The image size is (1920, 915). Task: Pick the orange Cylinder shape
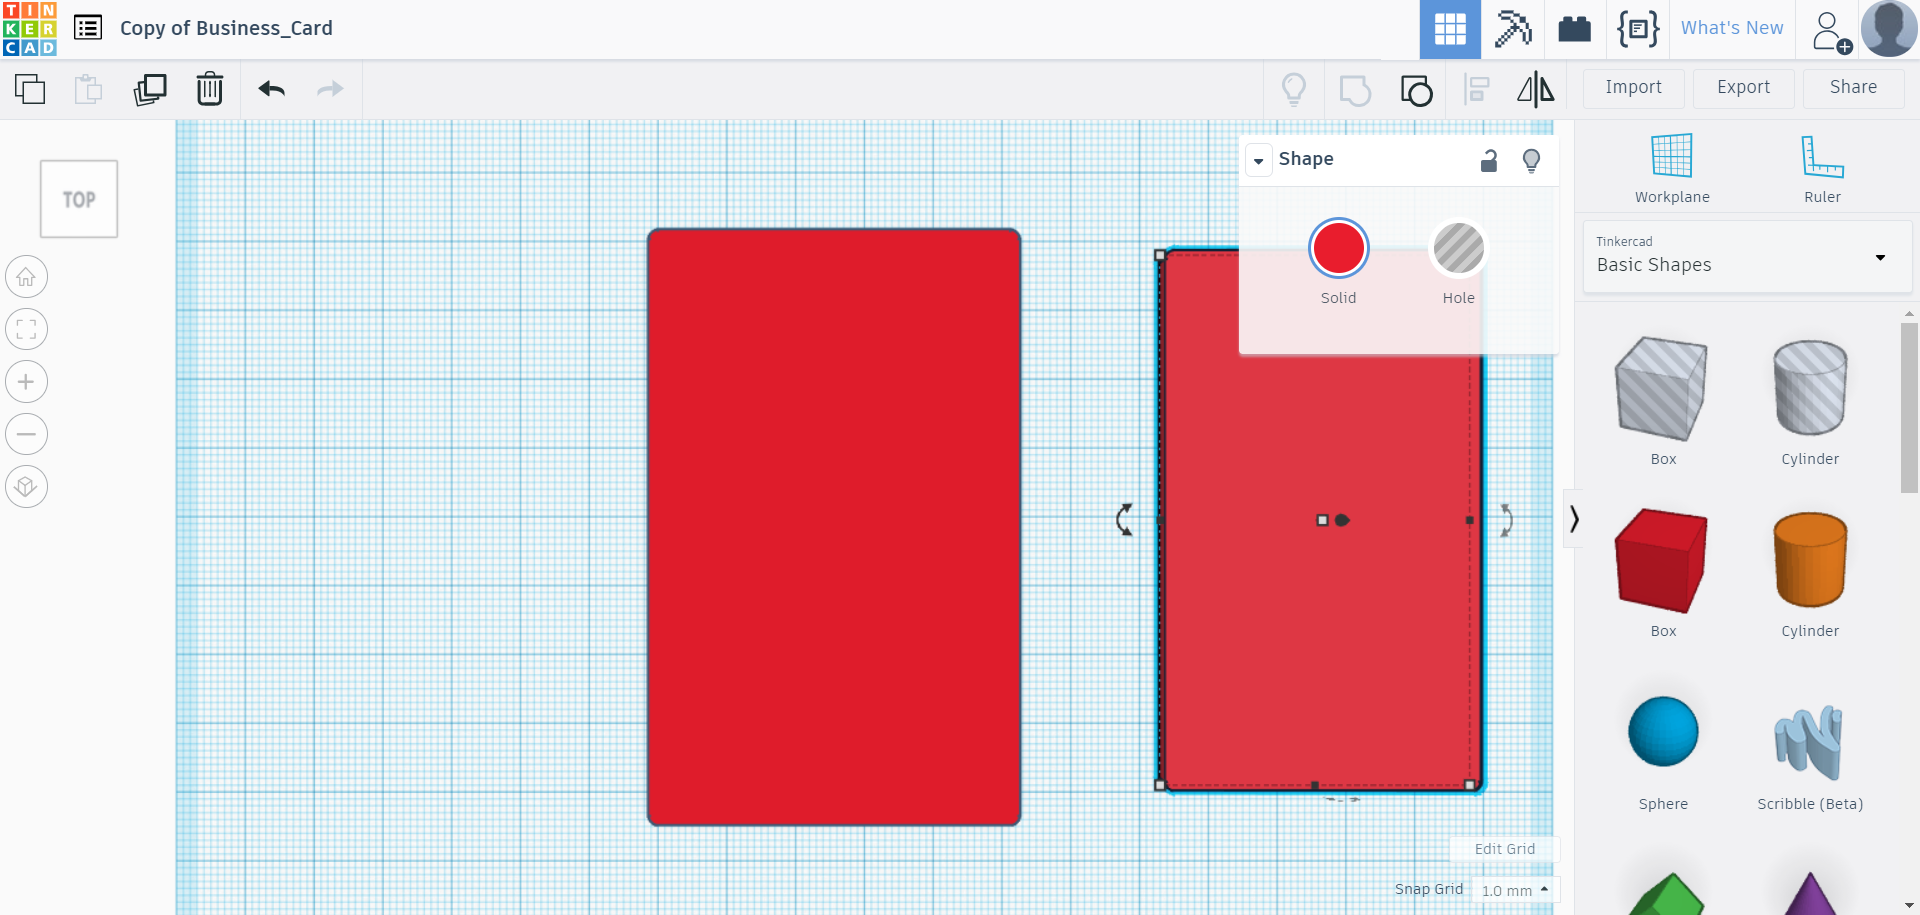(x=1810, y=560)
